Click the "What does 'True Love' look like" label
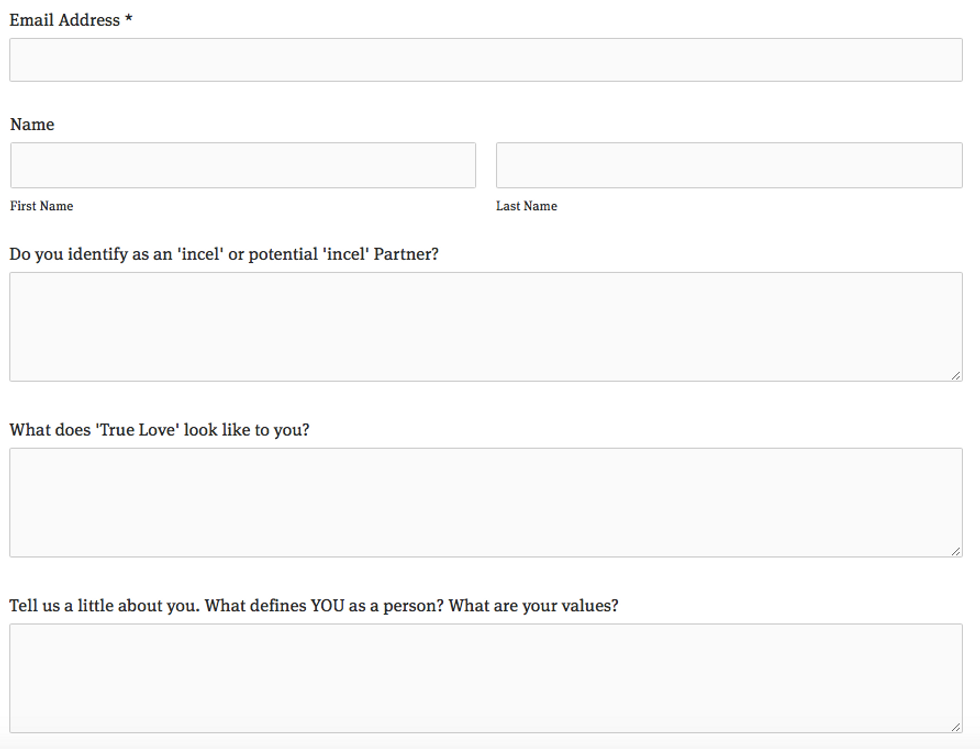This screenshot has width=980, height=749. [x=159, y=430]
